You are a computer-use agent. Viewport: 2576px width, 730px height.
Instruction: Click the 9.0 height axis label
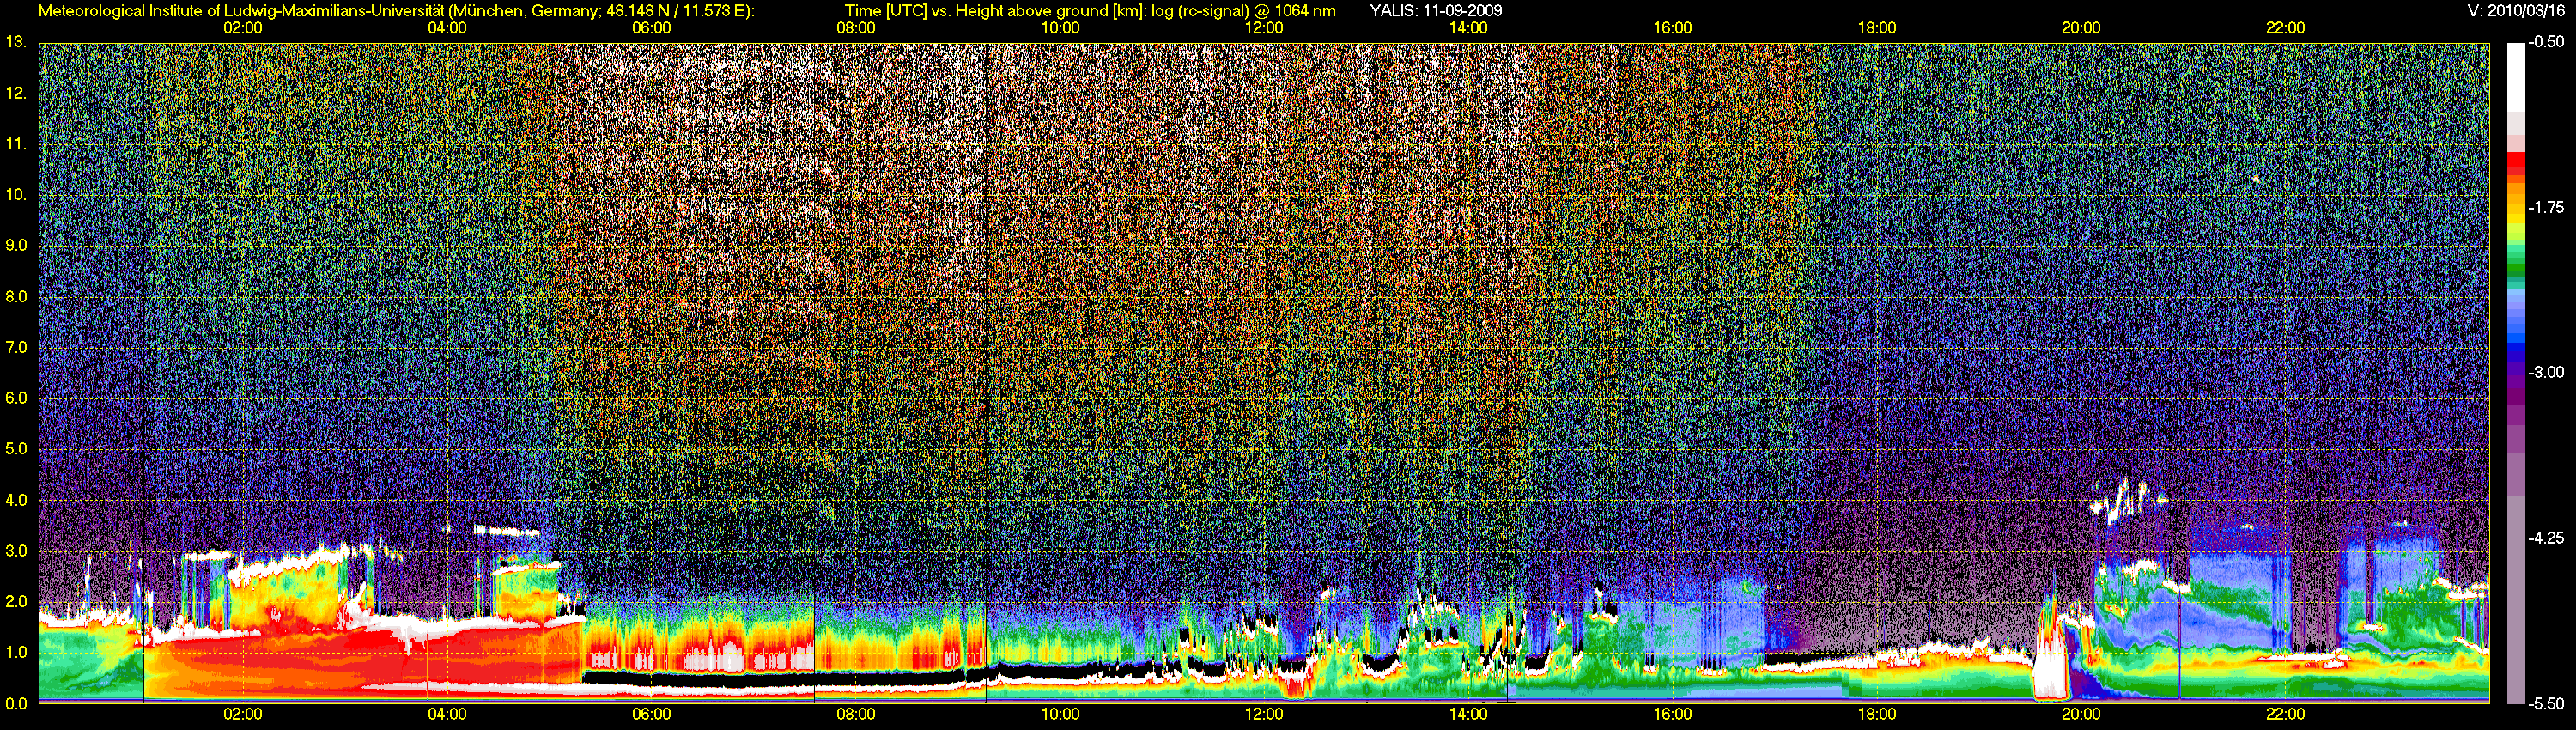coord(16,245)
